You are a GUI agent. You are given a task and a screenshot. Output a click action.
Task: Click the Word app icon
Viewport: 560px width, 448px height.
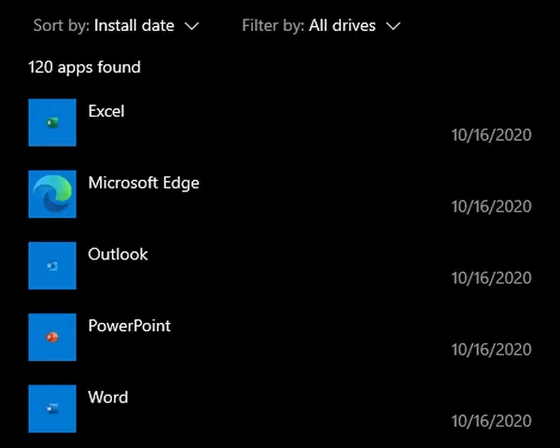[x=52, y=408]
